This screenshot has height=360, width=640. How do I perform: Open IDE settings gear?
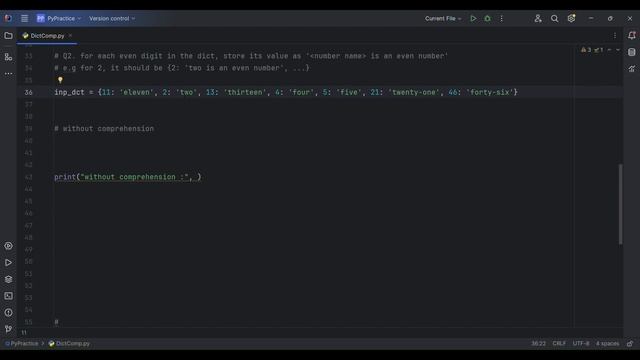(x=571, y=18)
